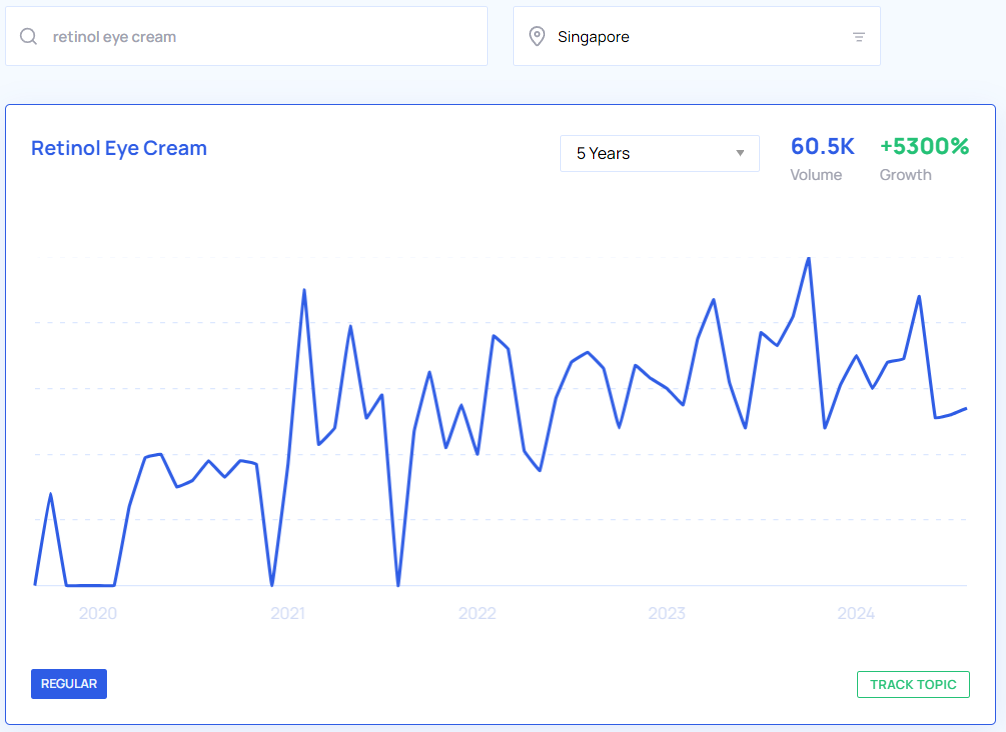The width and height of the screenshot is (1006, 732).
Task: Click the 2021 year label on axis
Action: 288,613
